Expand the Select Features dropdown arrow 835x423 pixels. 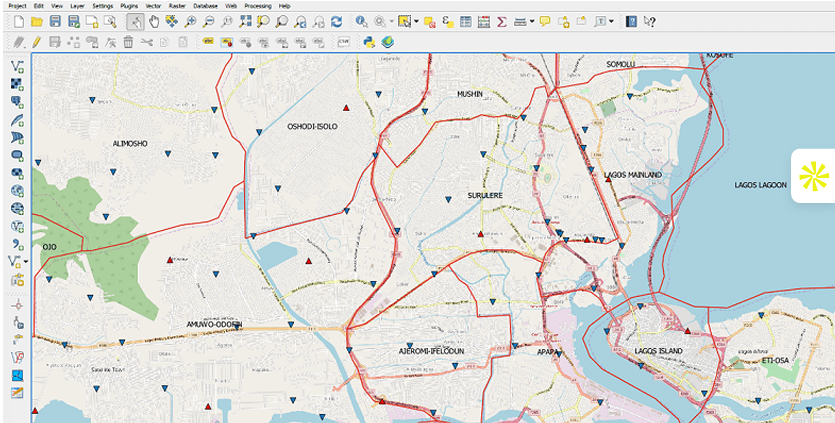tap(415, 21)
